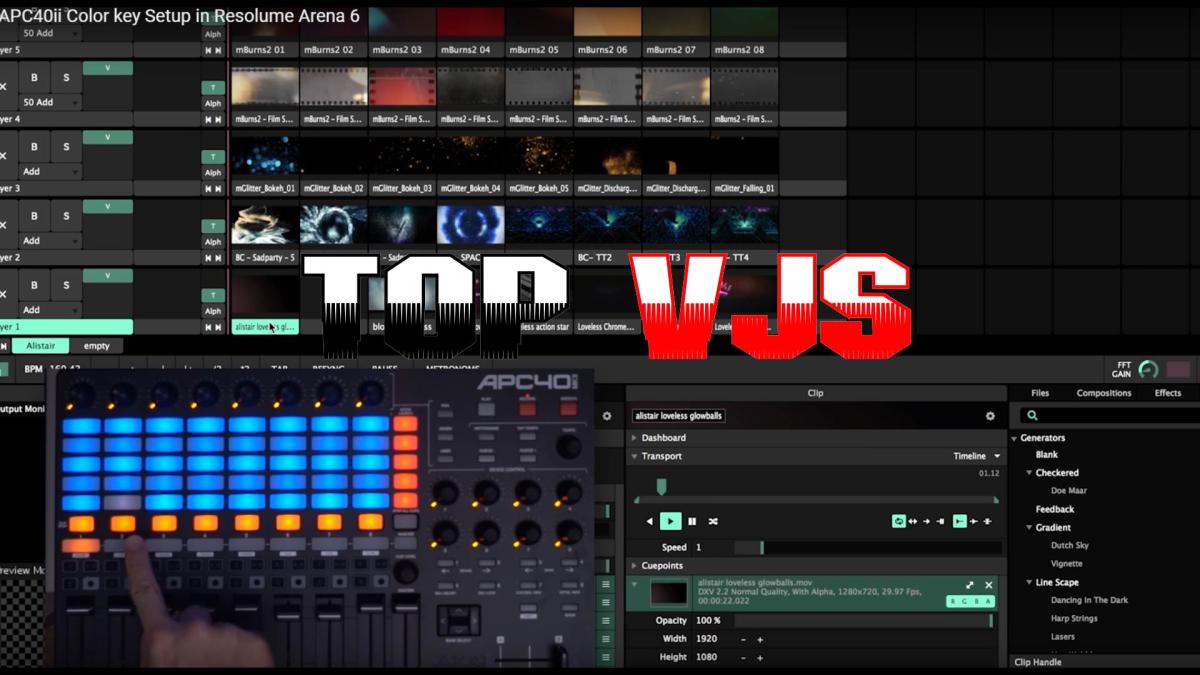The width and height of the screenshot is (1200, 675).
Task: Open the Clip panel header tab
Action: [815, 393]
